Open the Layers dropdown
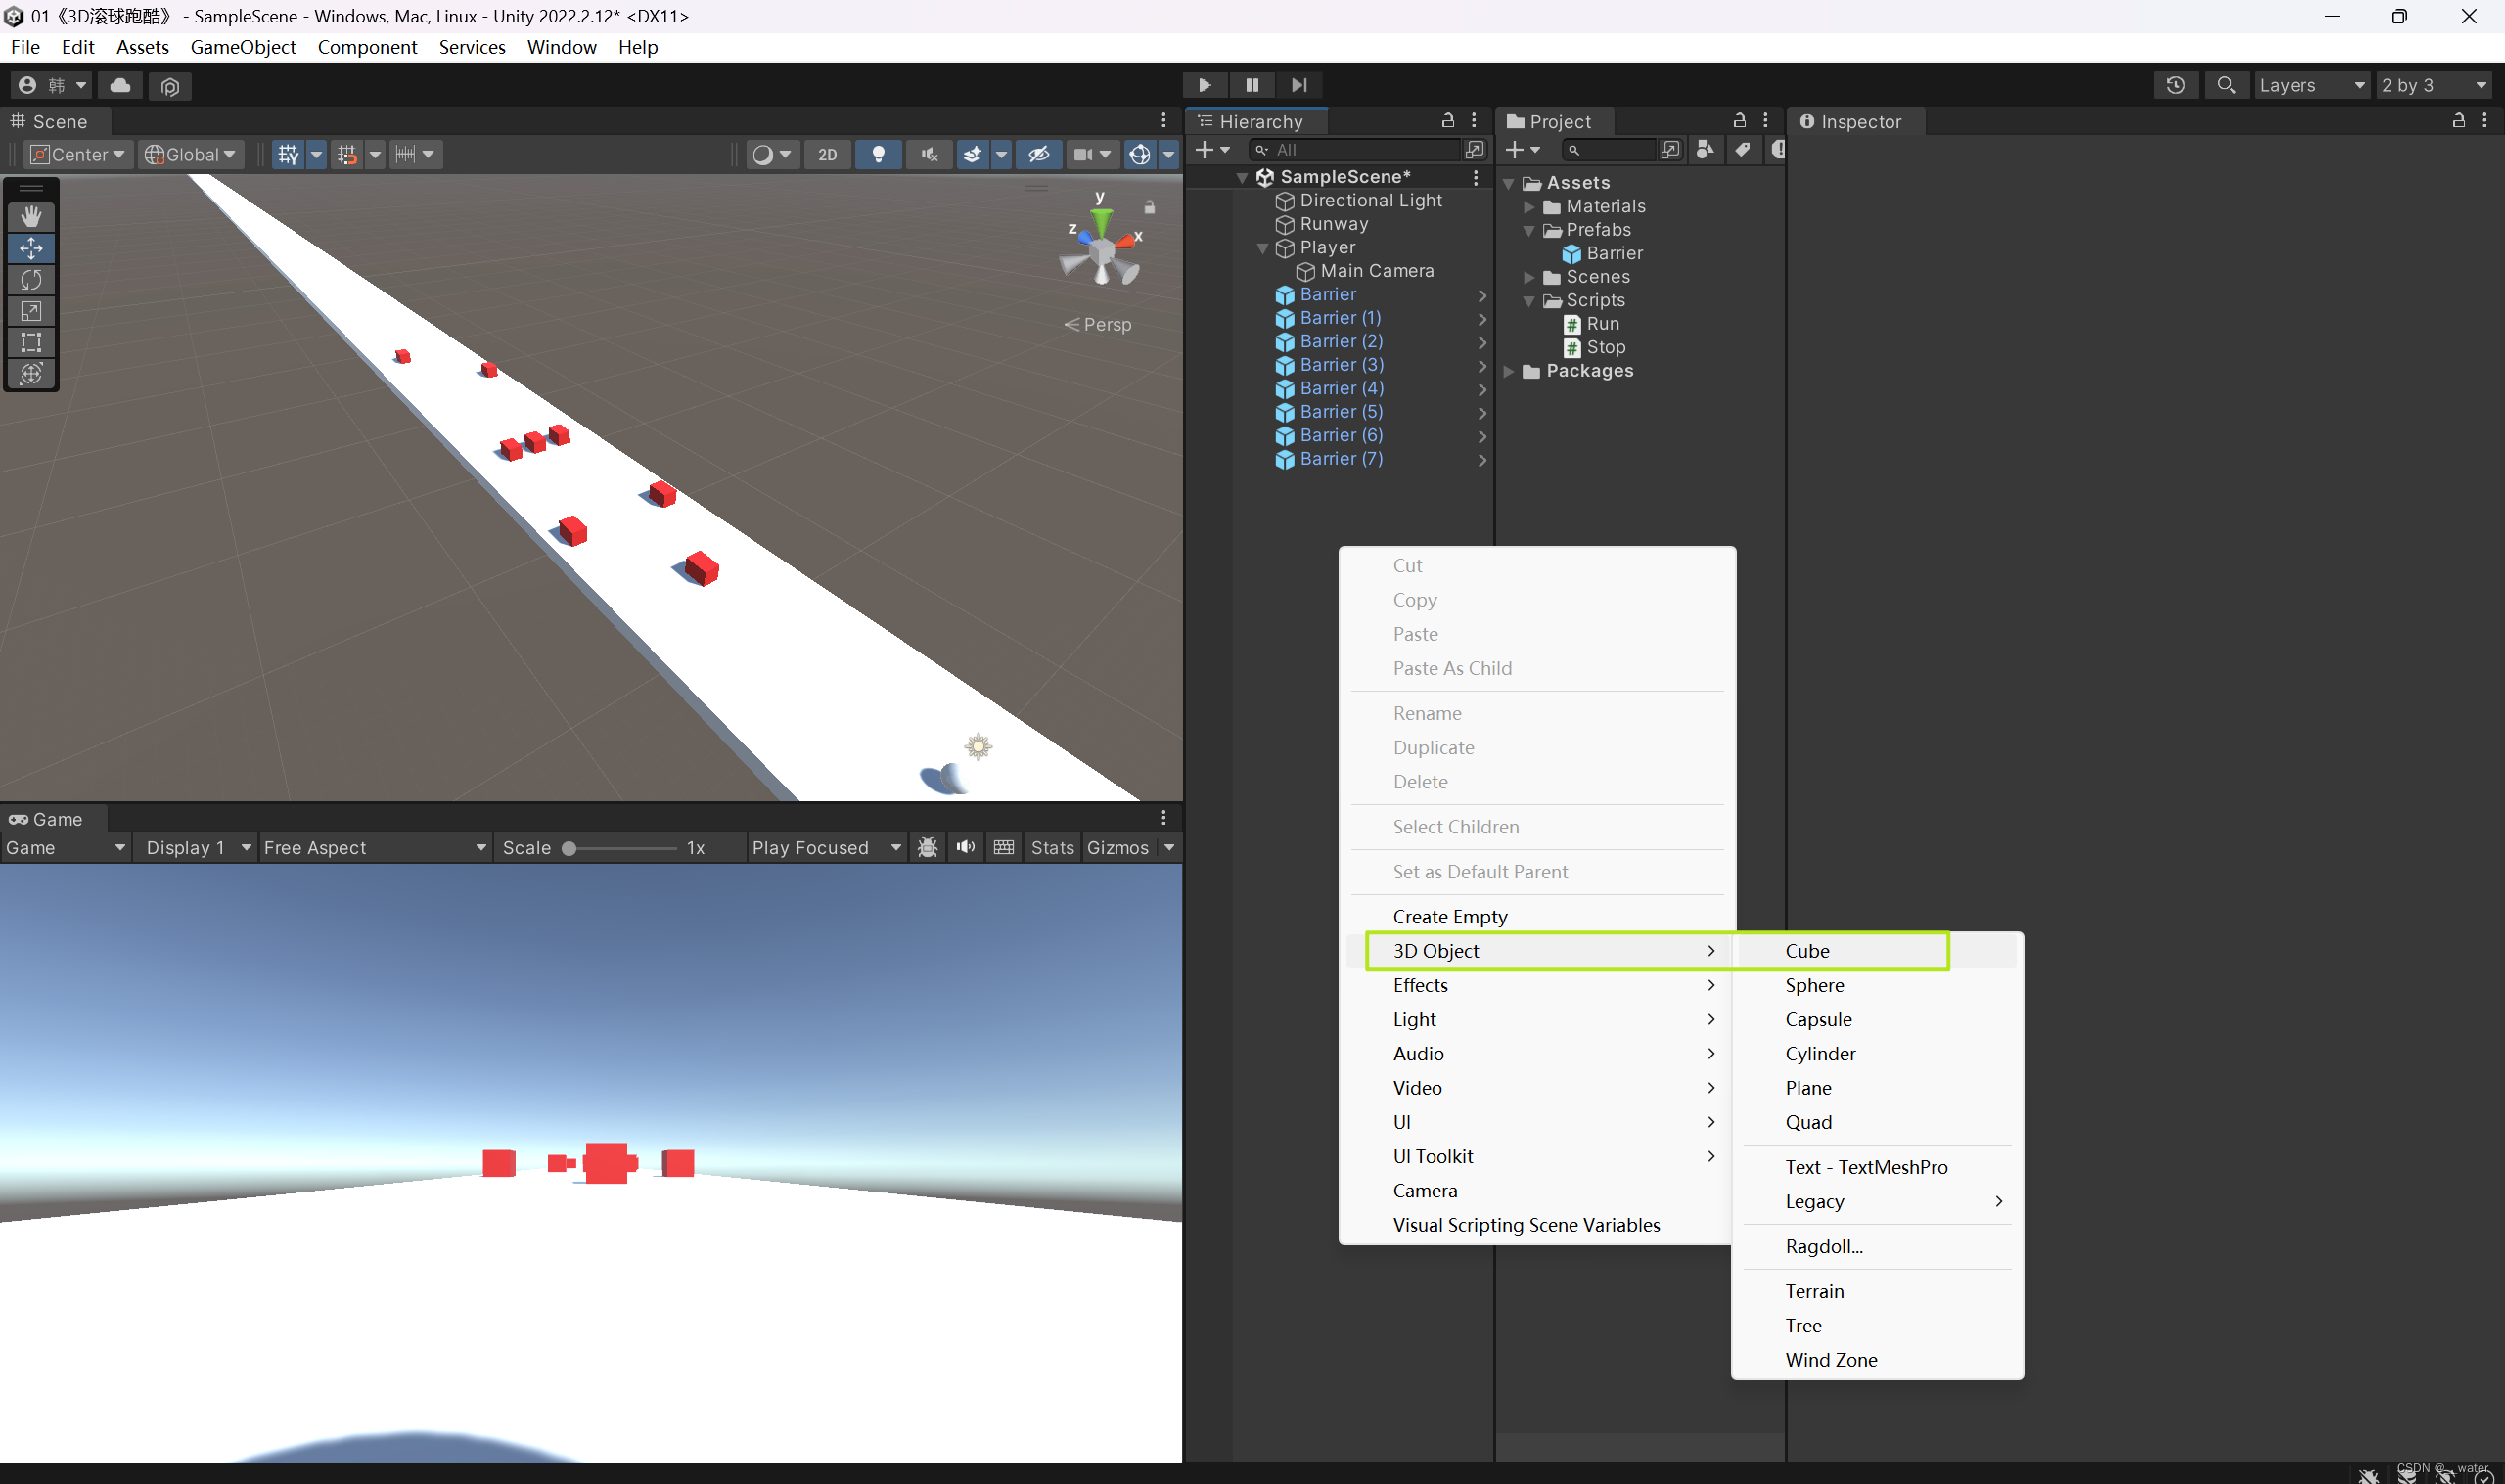The image size is (2505, 1484). click(2311, 85)
